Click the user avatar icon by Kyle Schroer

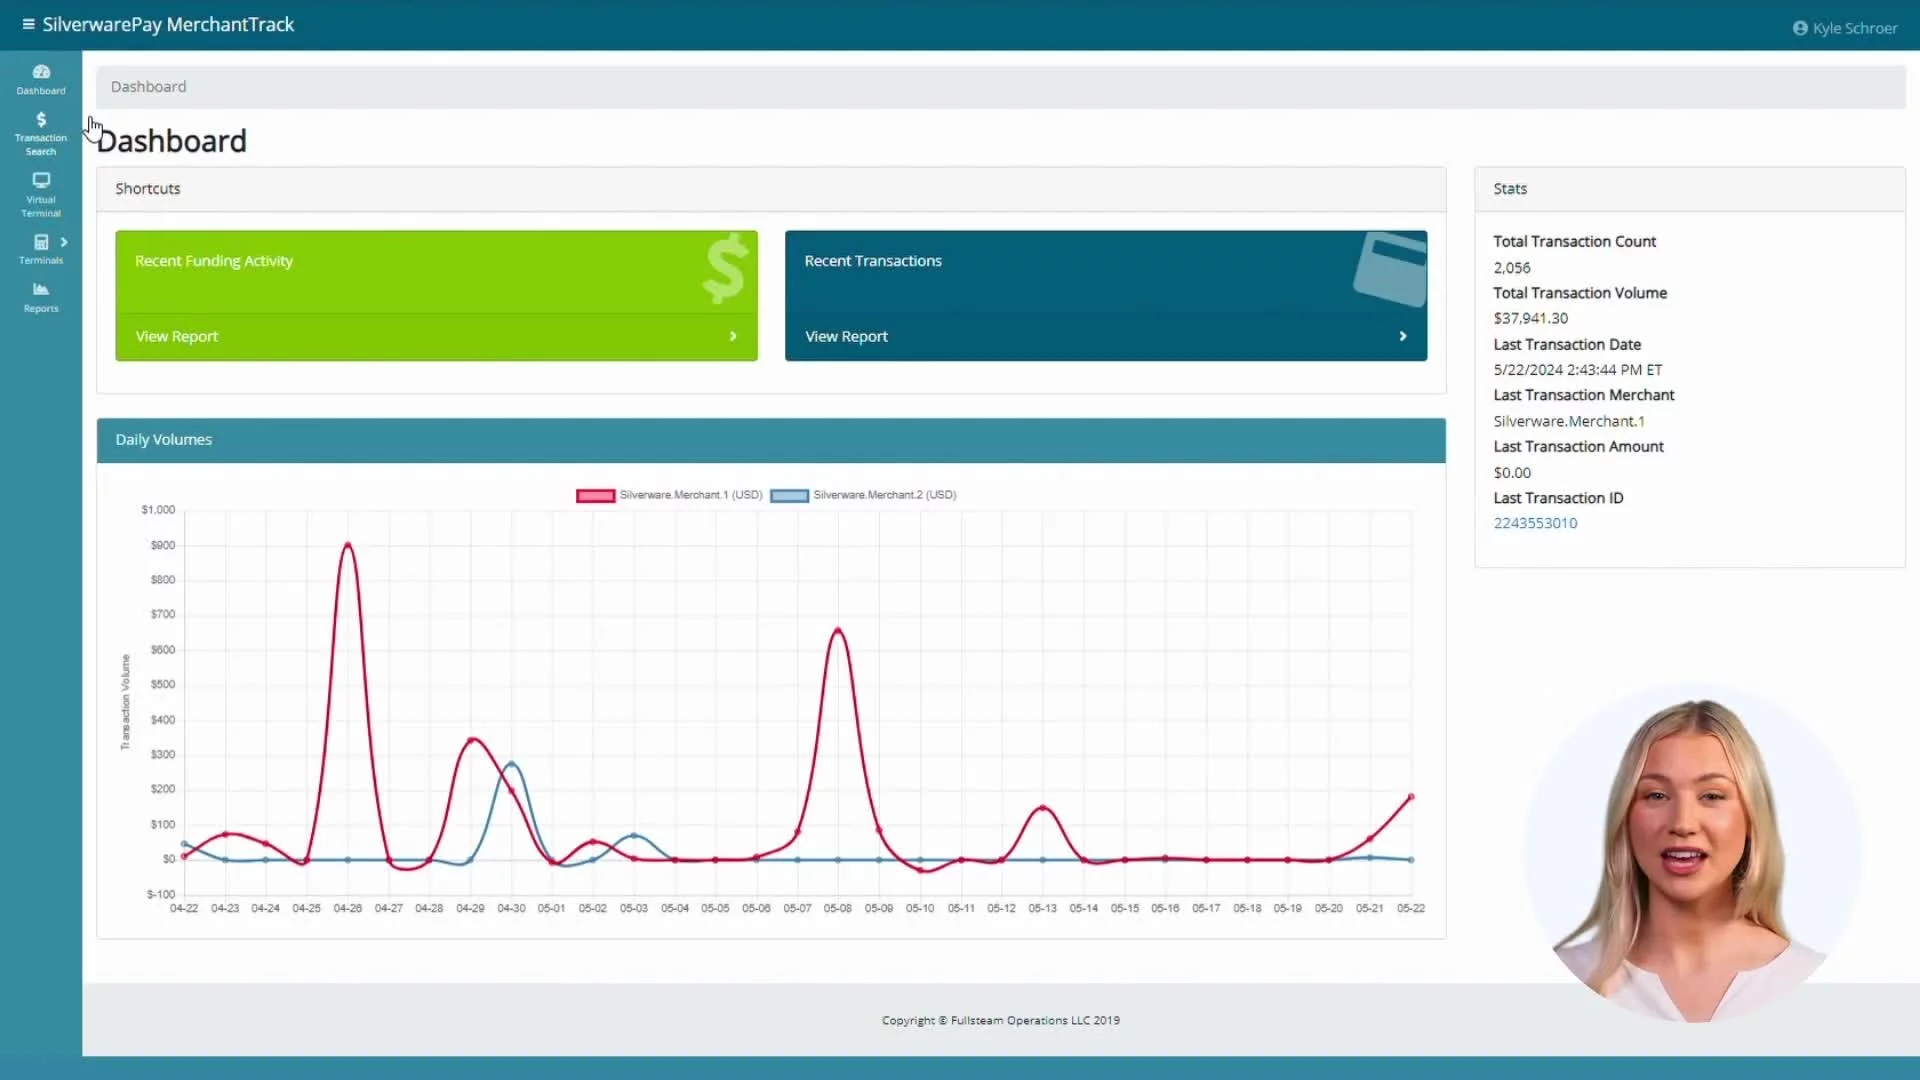(x=1800, y=28)
